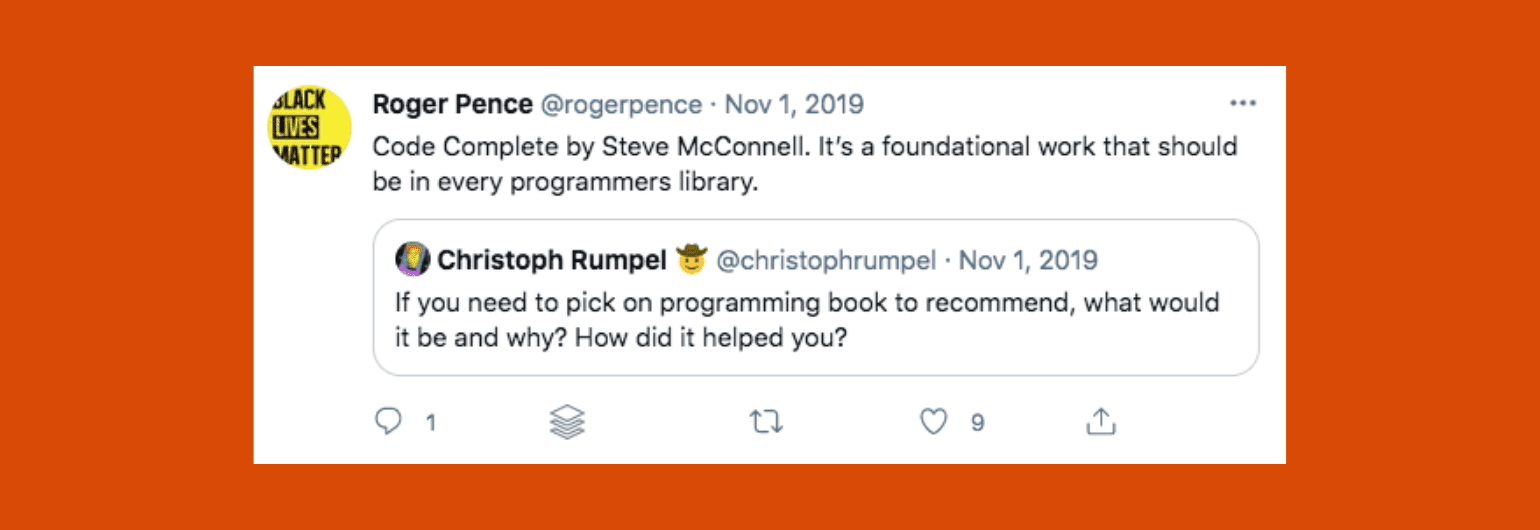The height and width of the screenshot is (530, 1540).
Task: Click the reply speech bubble icon
Action: 388,423
